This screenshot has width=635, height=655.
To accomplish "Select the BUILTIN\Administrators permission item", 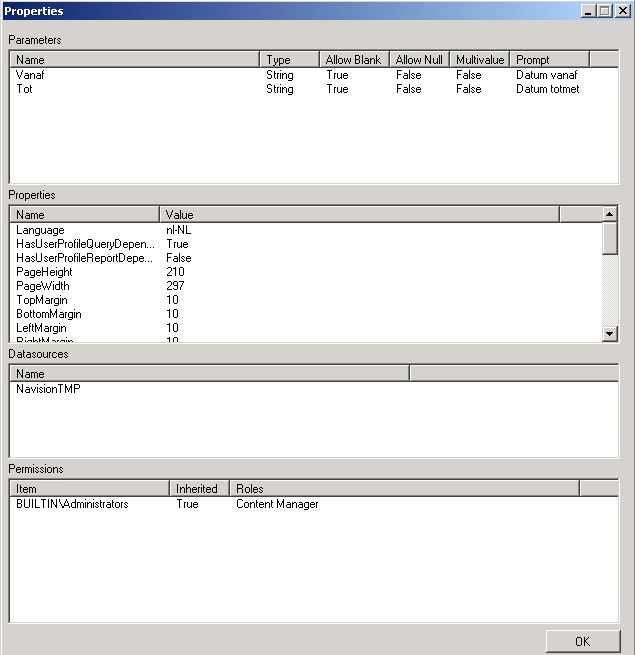I will 72,504.
